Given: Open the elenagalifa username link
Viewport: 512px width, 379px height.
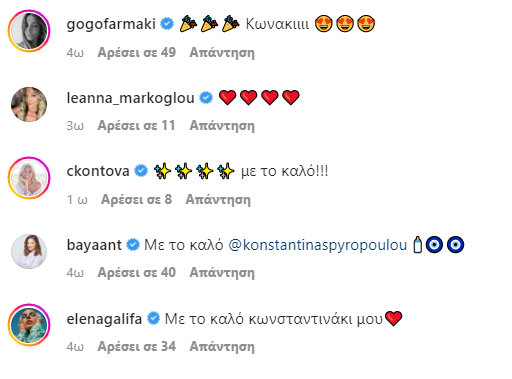Looking at the screenshot, I should point(104,319).
